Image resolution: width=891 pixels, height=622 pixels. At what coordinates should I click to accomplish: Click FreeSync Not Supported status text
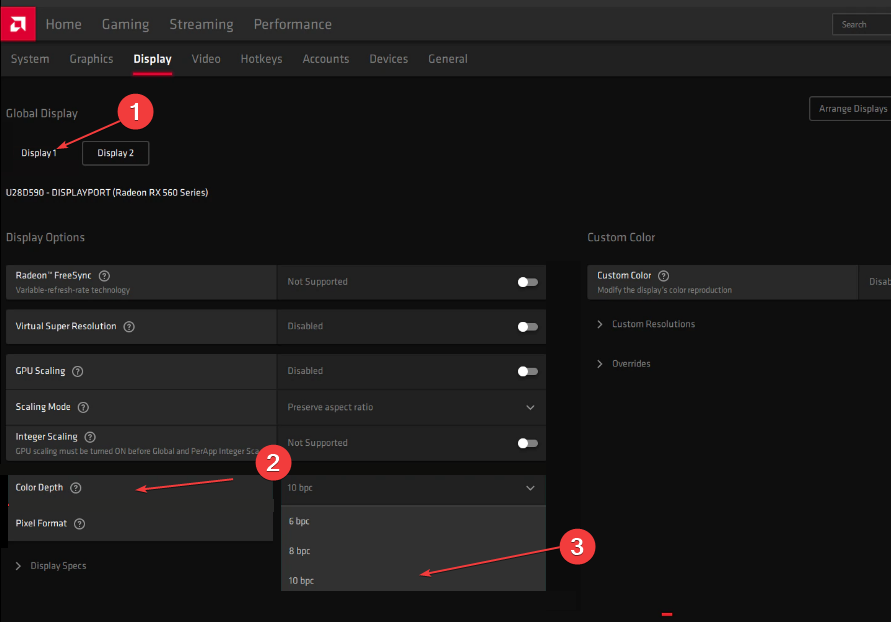coord(317,282)
